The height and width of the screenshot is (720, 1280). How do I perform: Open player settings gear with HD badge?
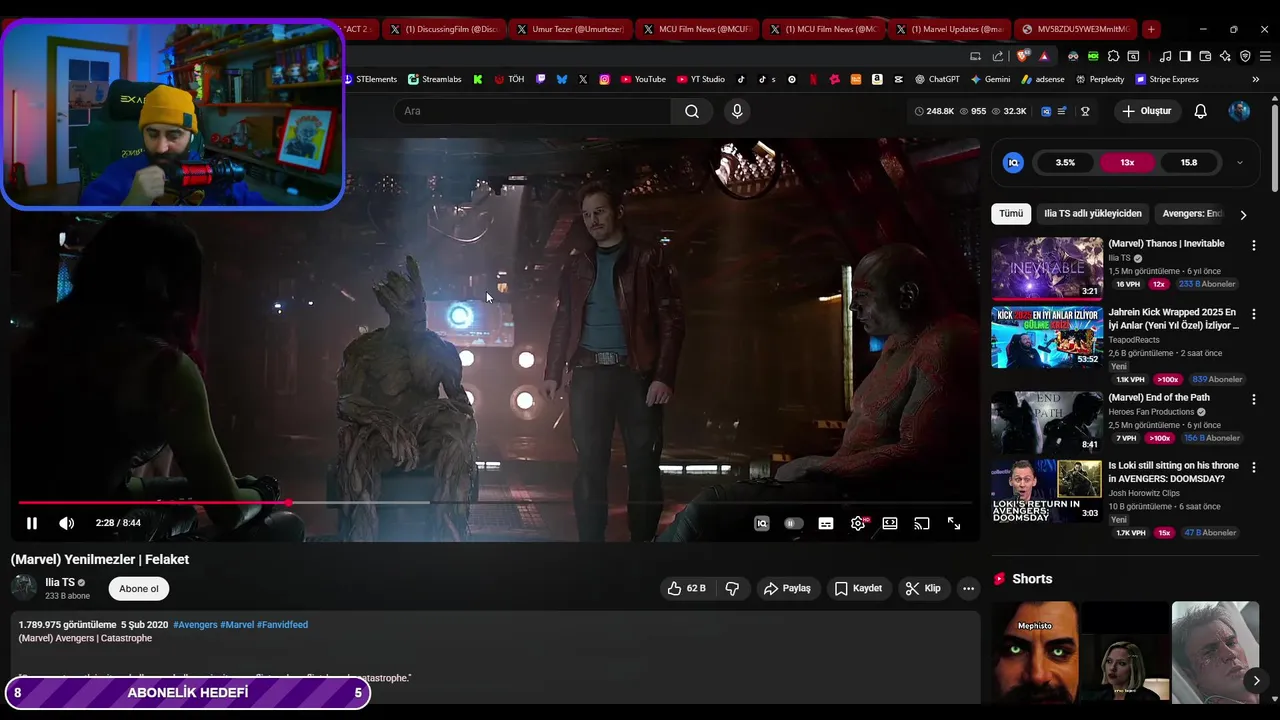pyautogui.click(x=858, y=523)
